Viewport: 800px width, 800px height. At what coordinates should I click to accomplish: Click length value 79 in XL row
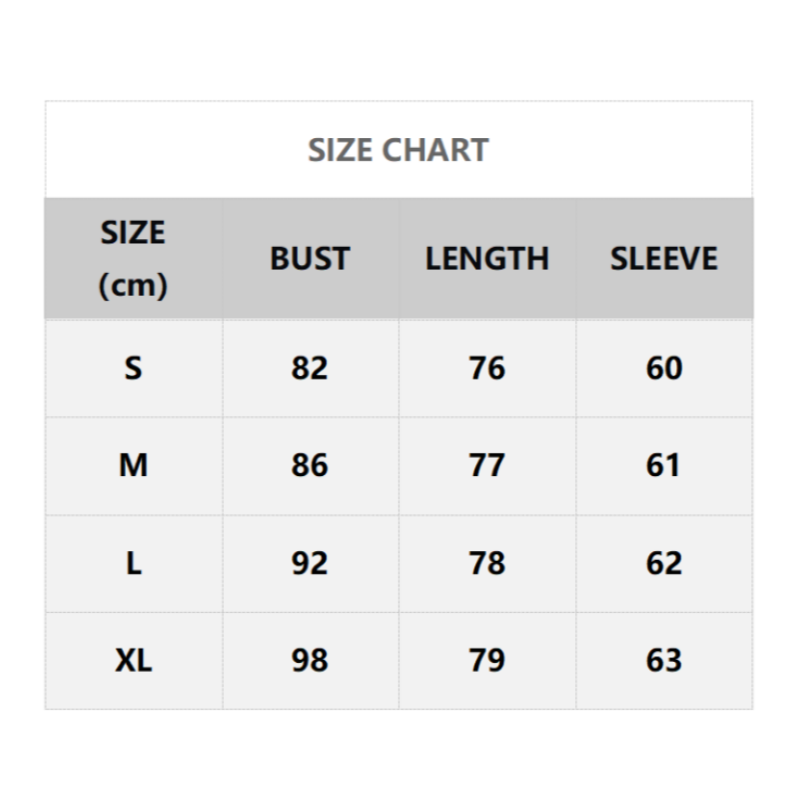(487, 660)
